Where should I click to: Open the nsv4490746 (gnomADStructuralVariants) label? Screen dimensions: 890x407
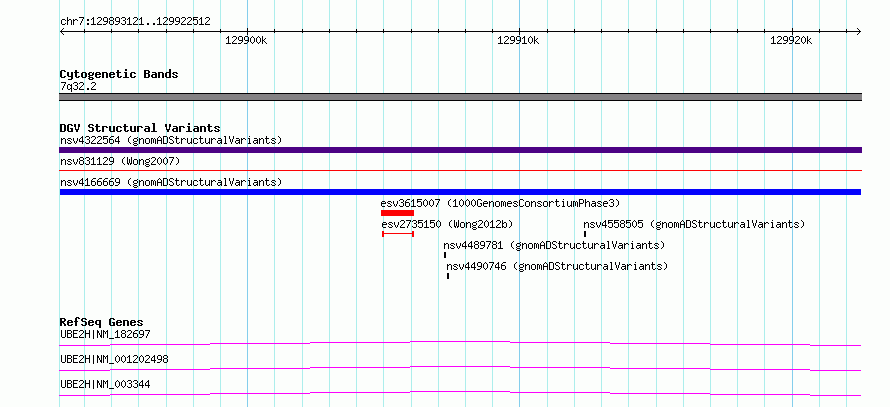coord(557,266)
